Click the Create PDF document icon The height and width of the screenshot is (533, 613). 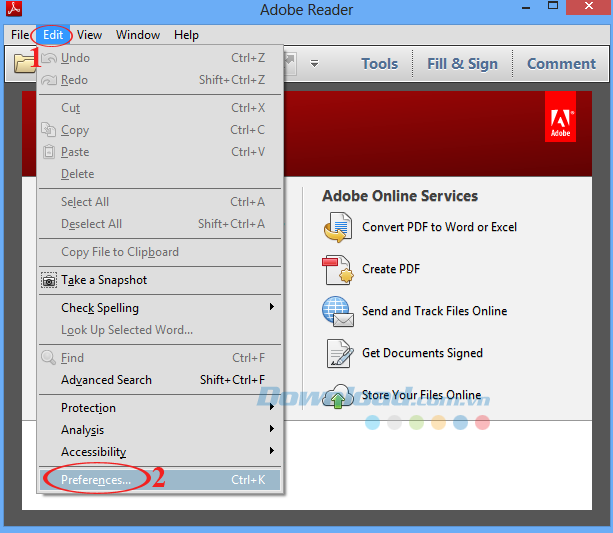[338, 270]
